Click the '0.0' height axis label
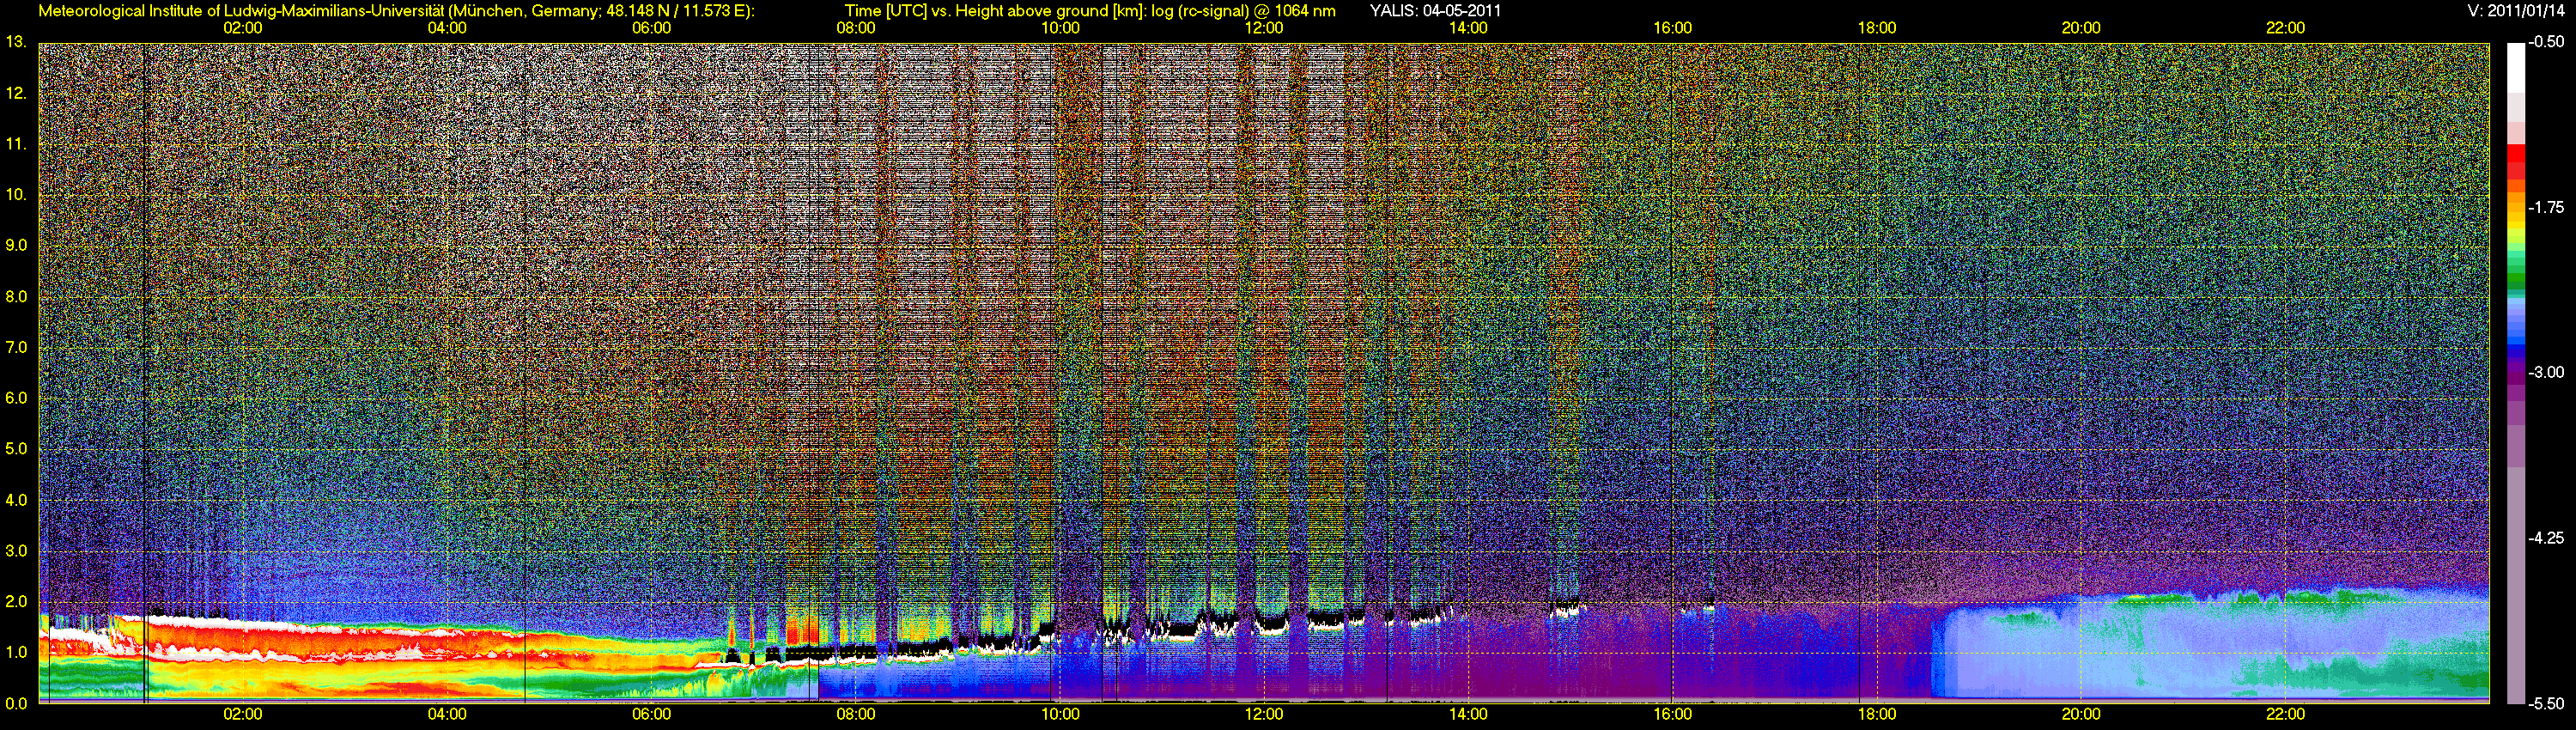Image resolution: width=2576 pixels, height=730 pixels. pos(16,703)
